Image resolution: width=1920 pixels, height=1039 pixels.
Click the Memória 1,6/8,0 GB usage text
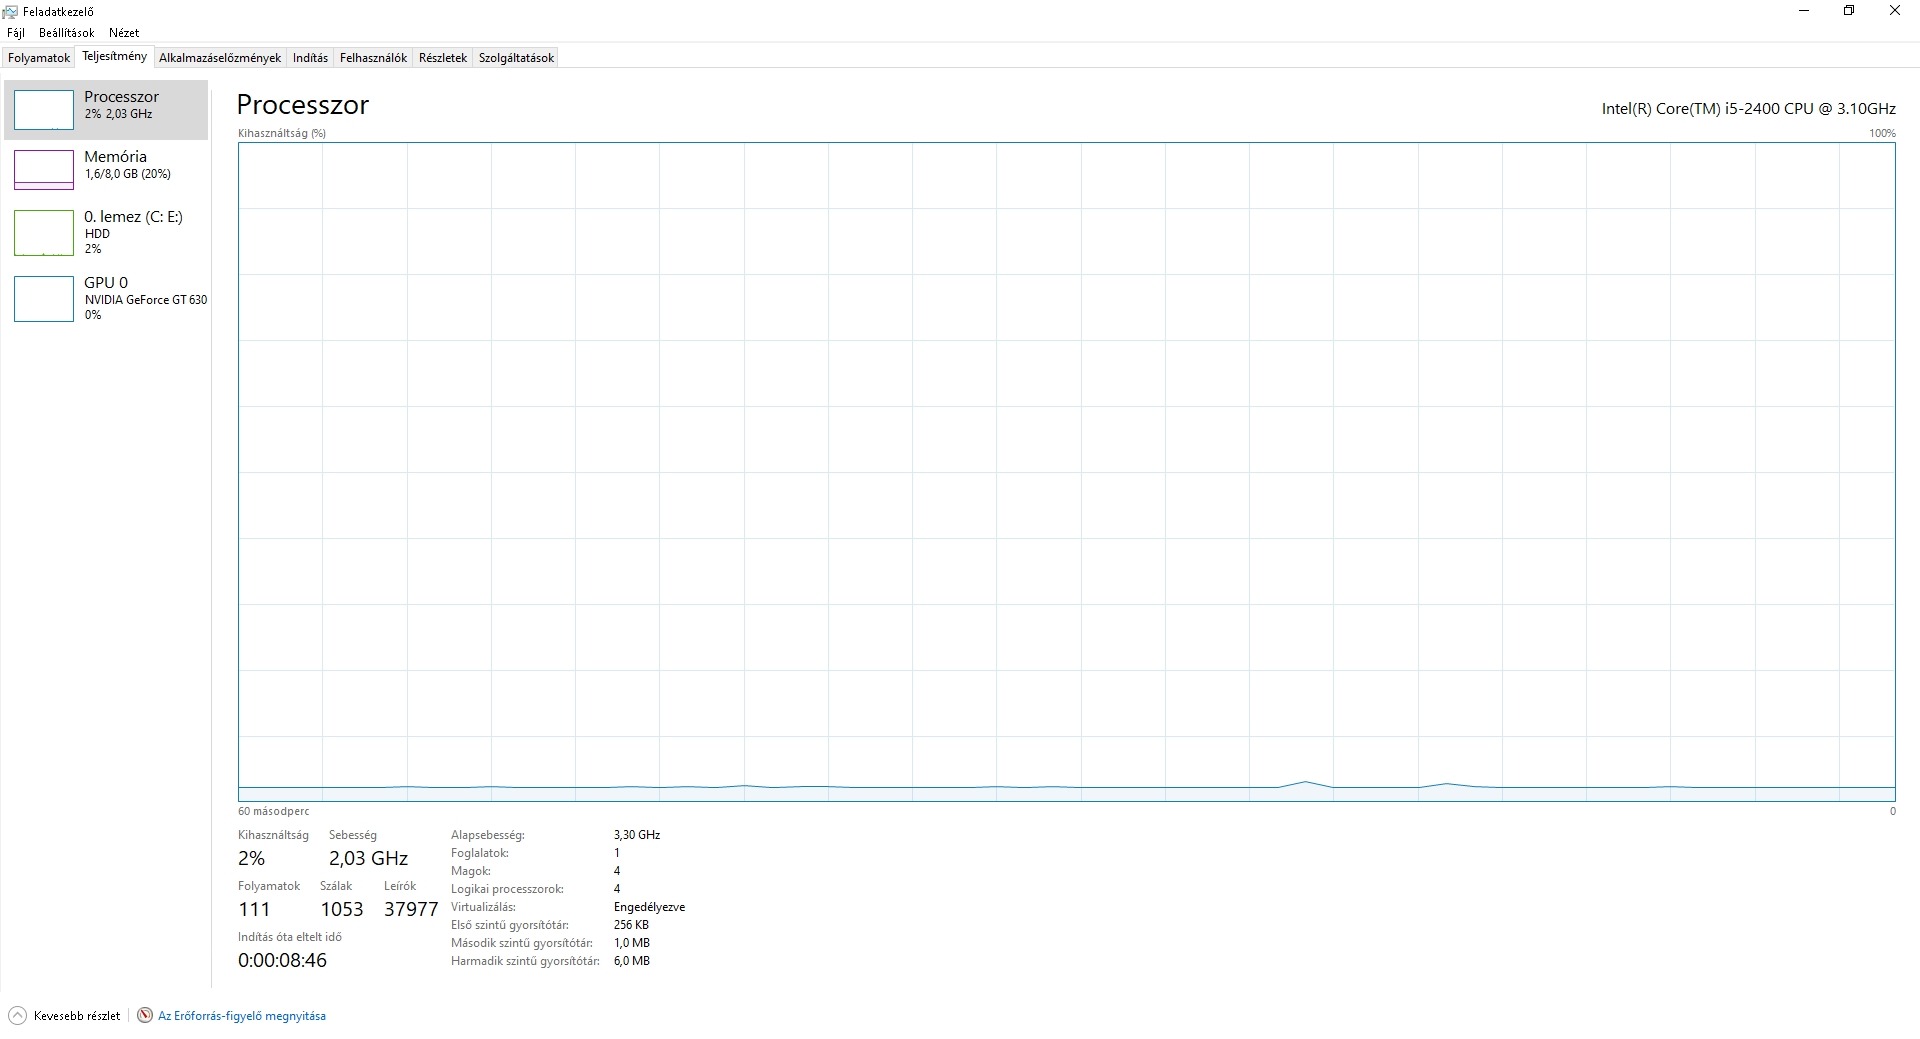pos(127,174)
